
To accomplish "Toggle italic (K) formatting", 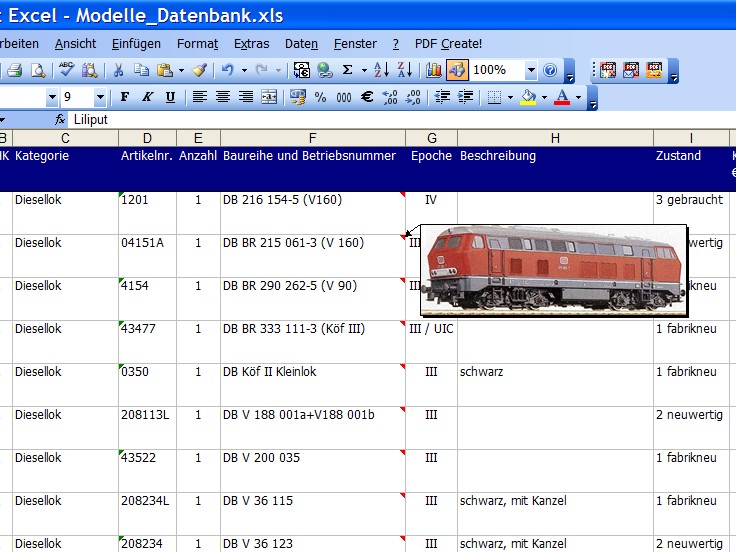I will (147, 97).
